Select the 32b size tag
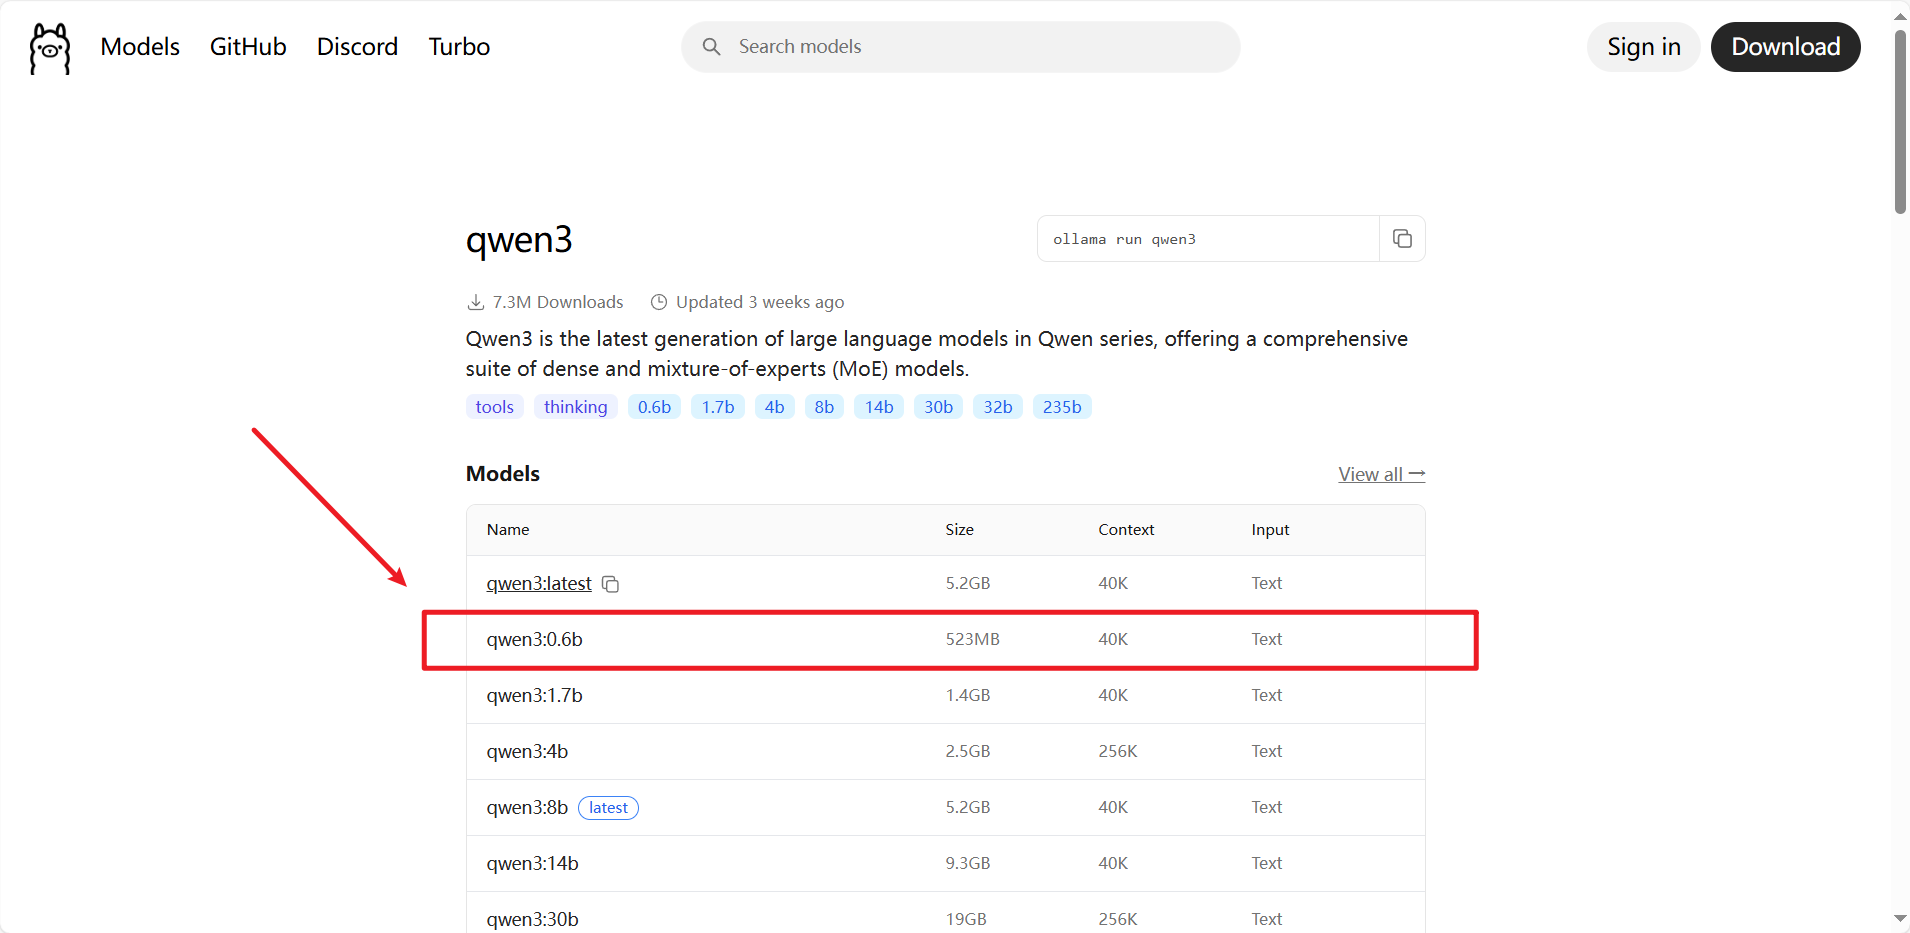1910x933 pixels. [997, 407]
